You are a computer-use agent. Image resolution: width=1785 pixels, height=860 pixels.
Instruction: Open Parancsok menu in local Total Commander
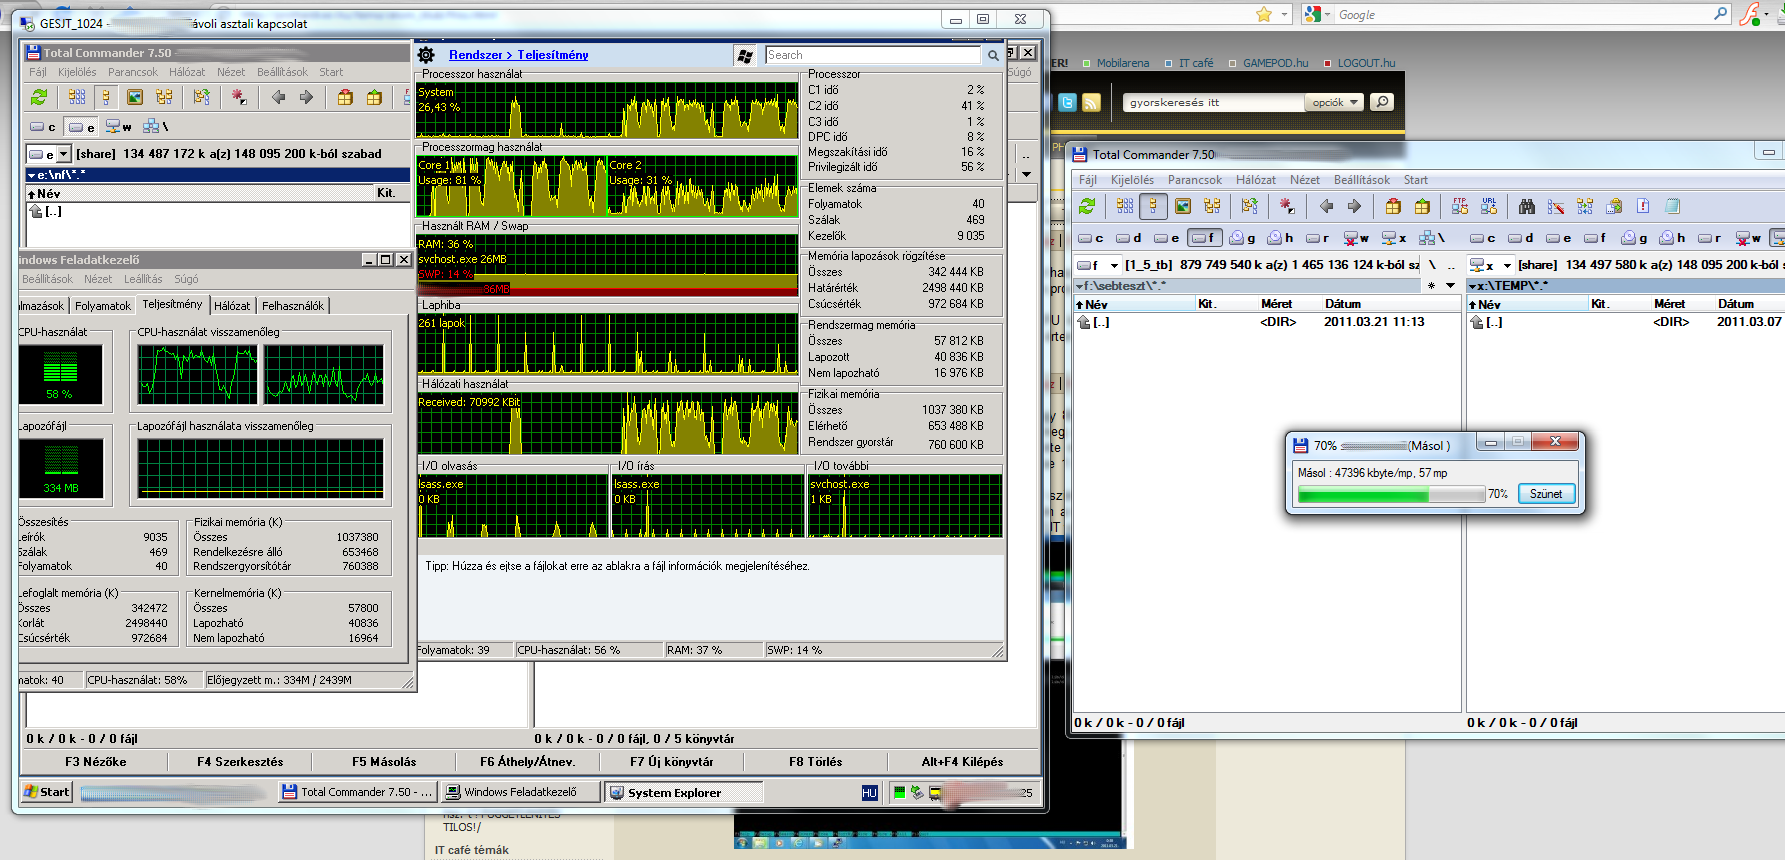1194,180
